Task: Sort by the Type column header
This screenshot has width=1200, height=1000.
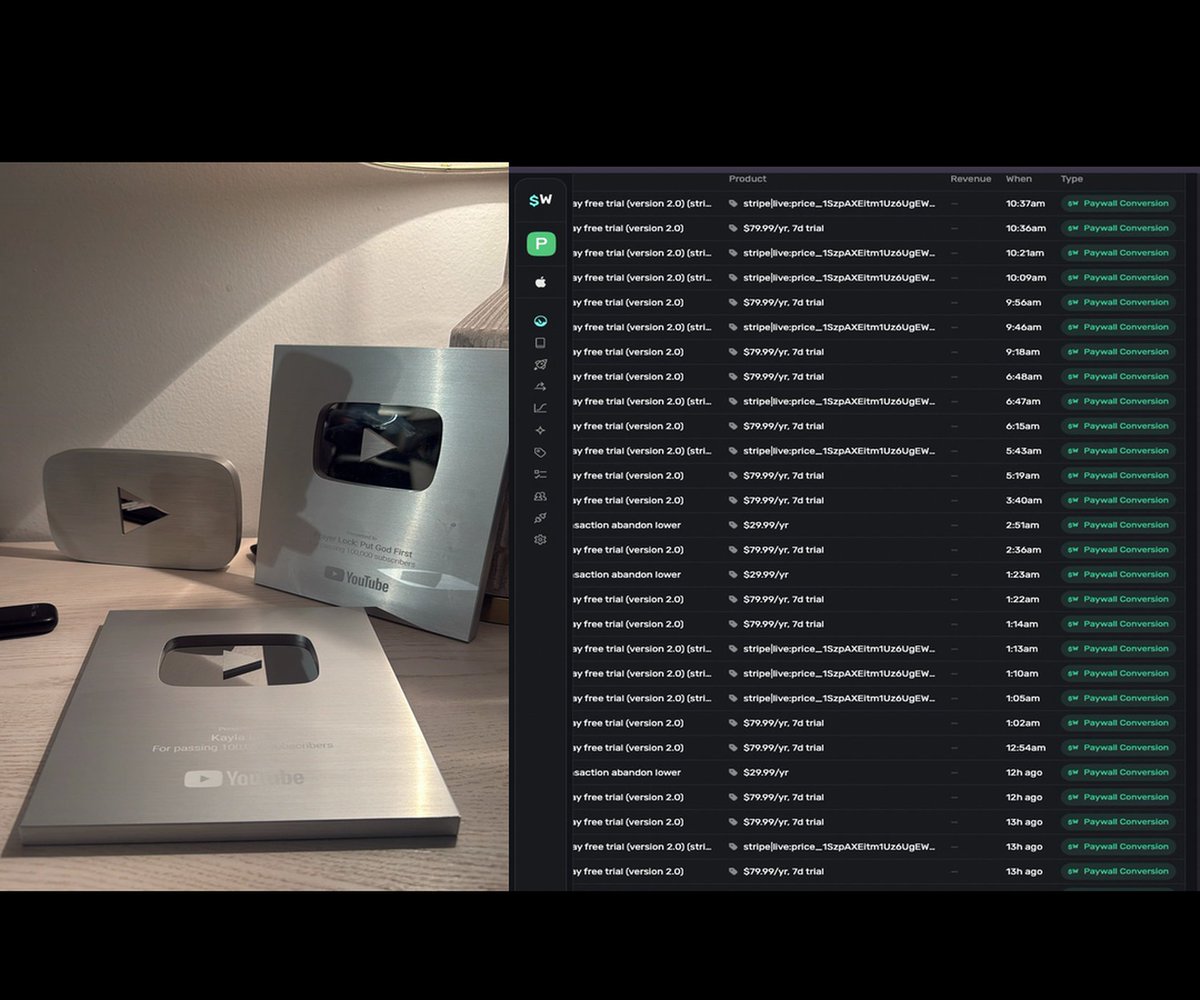Action: (x=1071, y=179)
